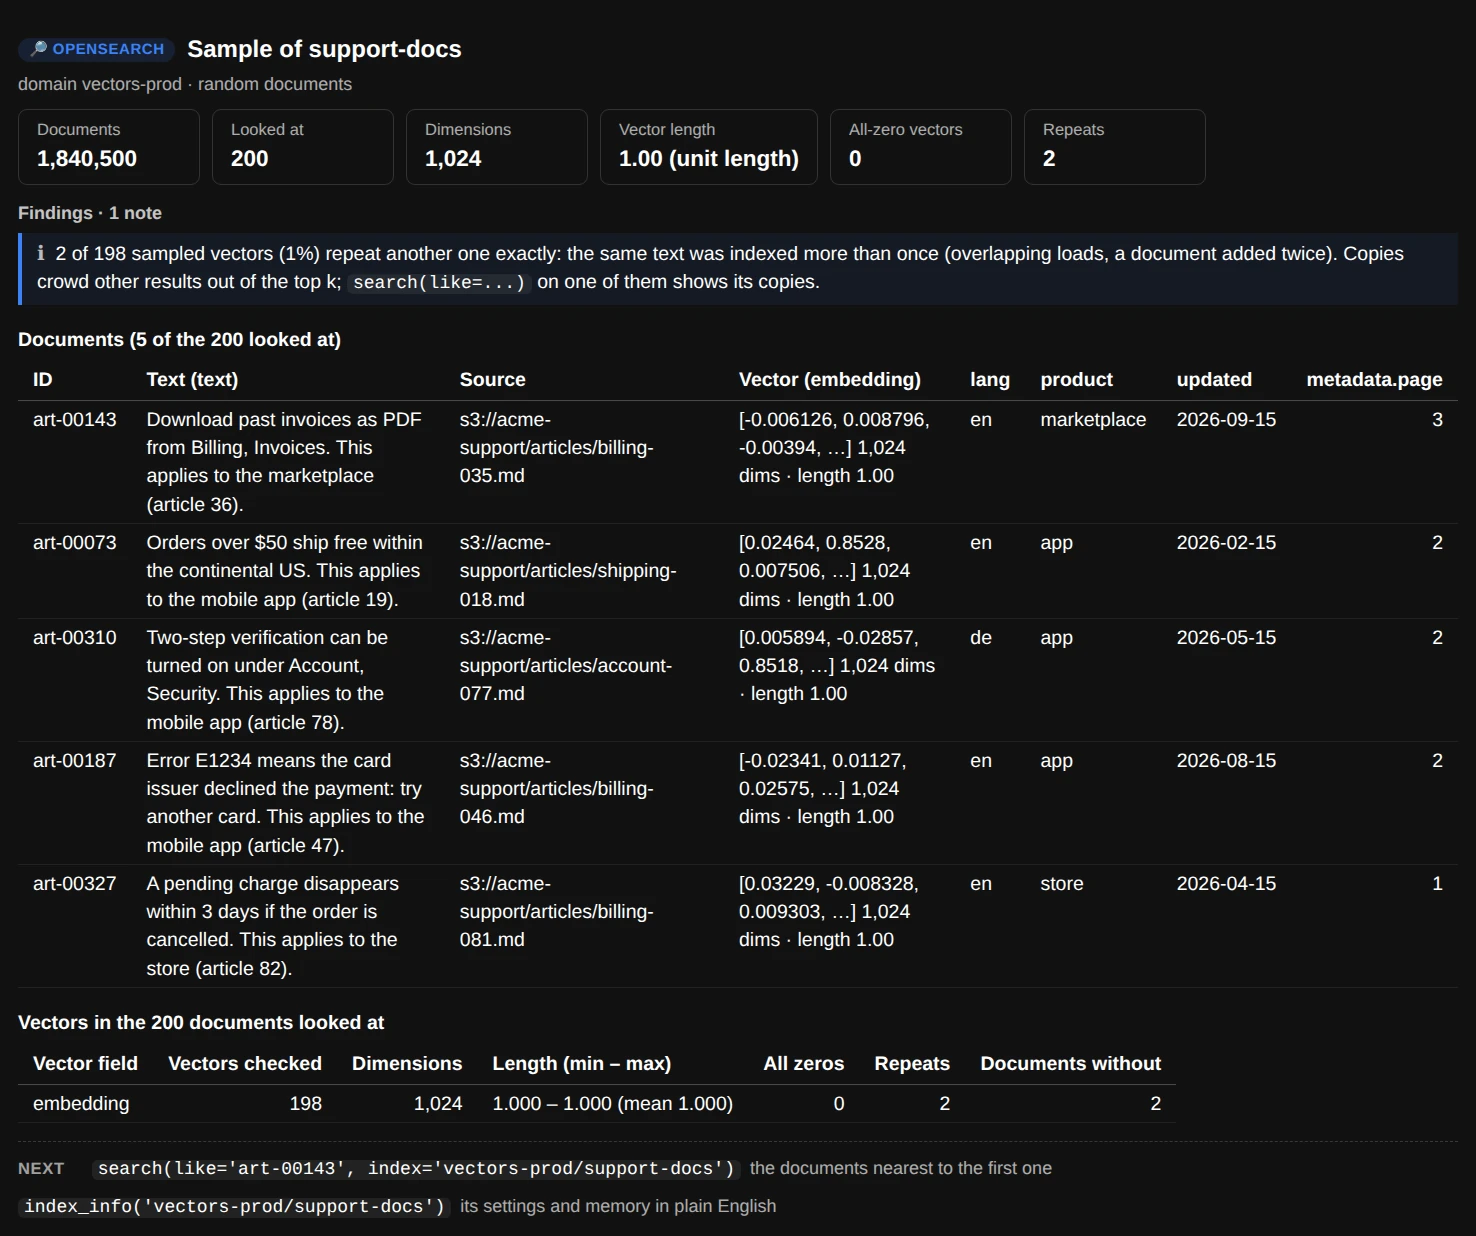Click the 'domain vectors-prod · random documents' subtitle

click(x=185, y=84)
